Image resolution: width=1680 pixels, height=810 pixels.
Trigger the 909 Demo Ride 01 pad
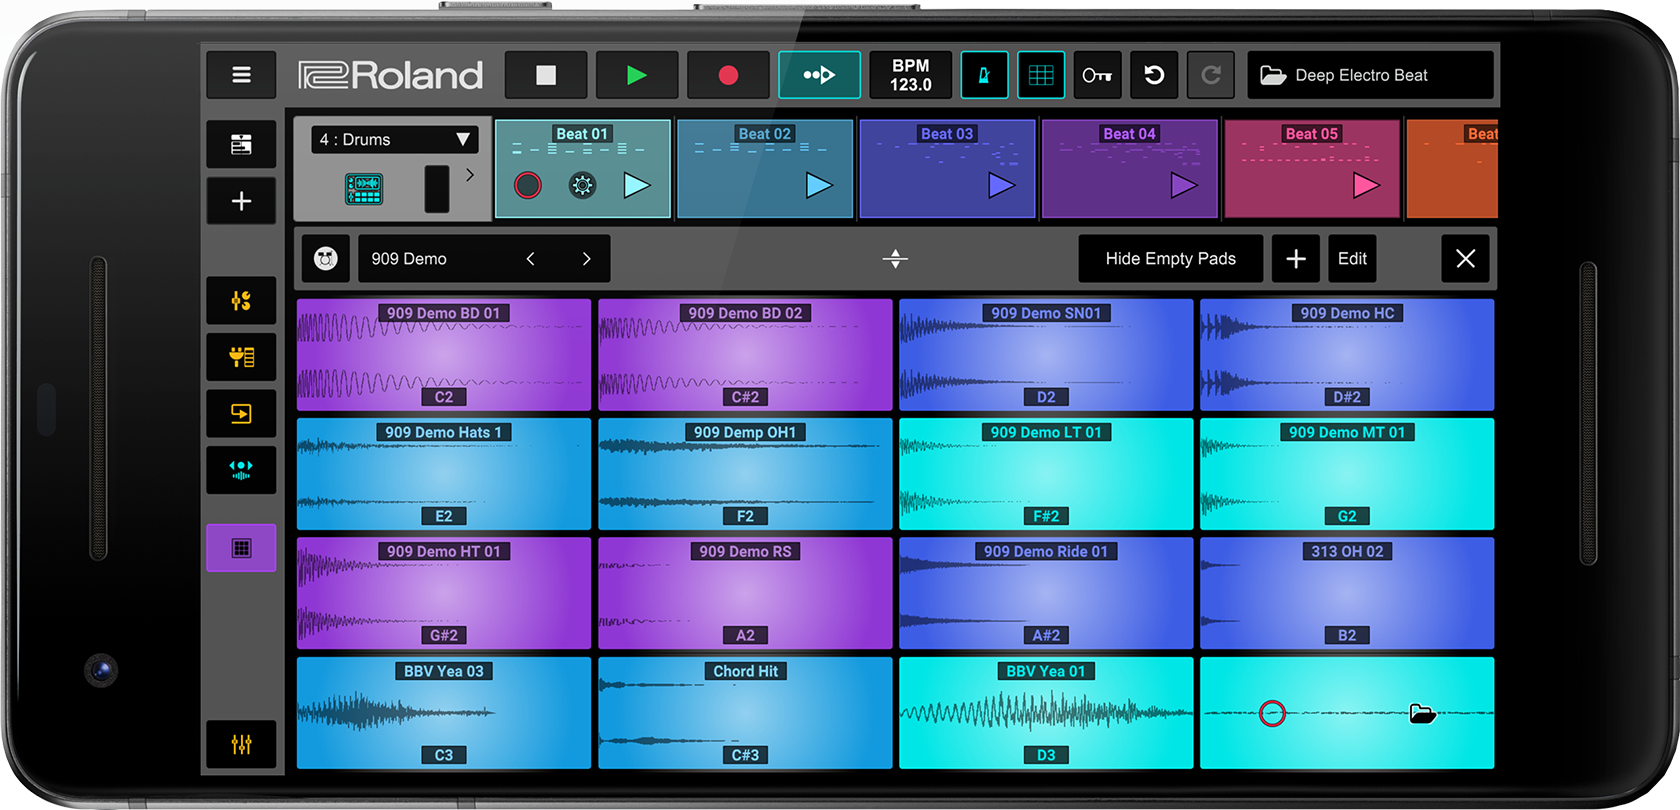[x=1046, y=593]
